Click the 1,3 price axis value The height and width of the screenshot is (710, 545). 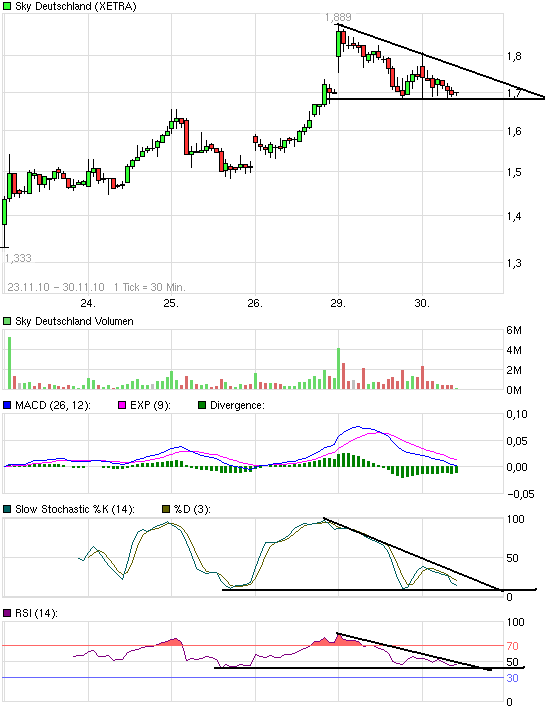click(514, 263)
